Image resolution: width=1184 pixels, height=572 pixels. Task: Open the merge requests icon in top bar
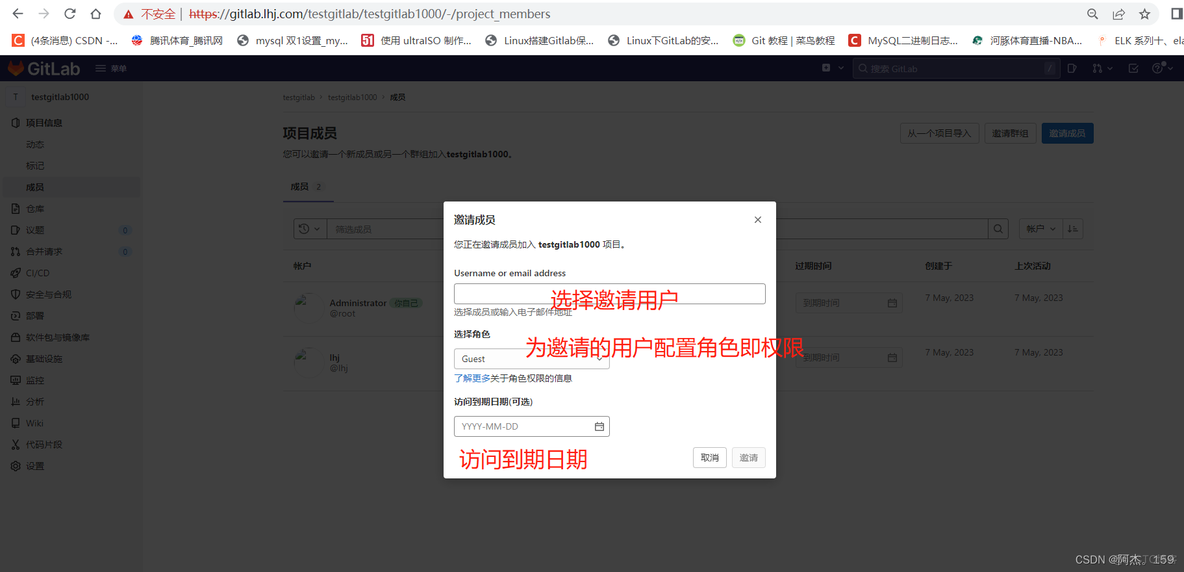(x=1100, y=68)
